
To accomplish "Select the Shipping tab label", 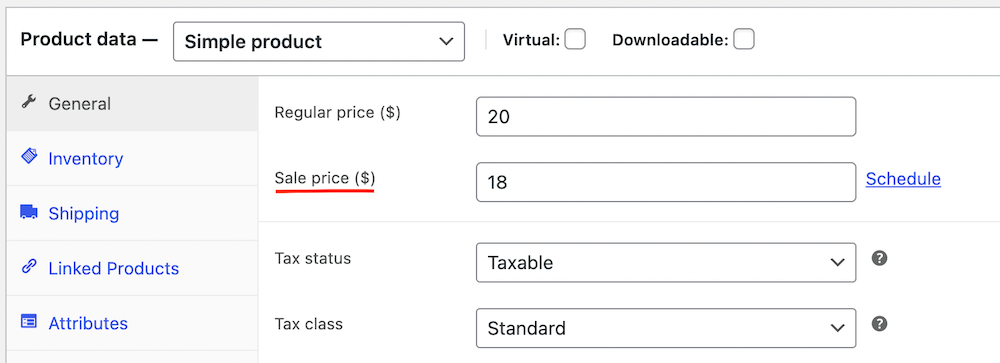I will (84, 213).
